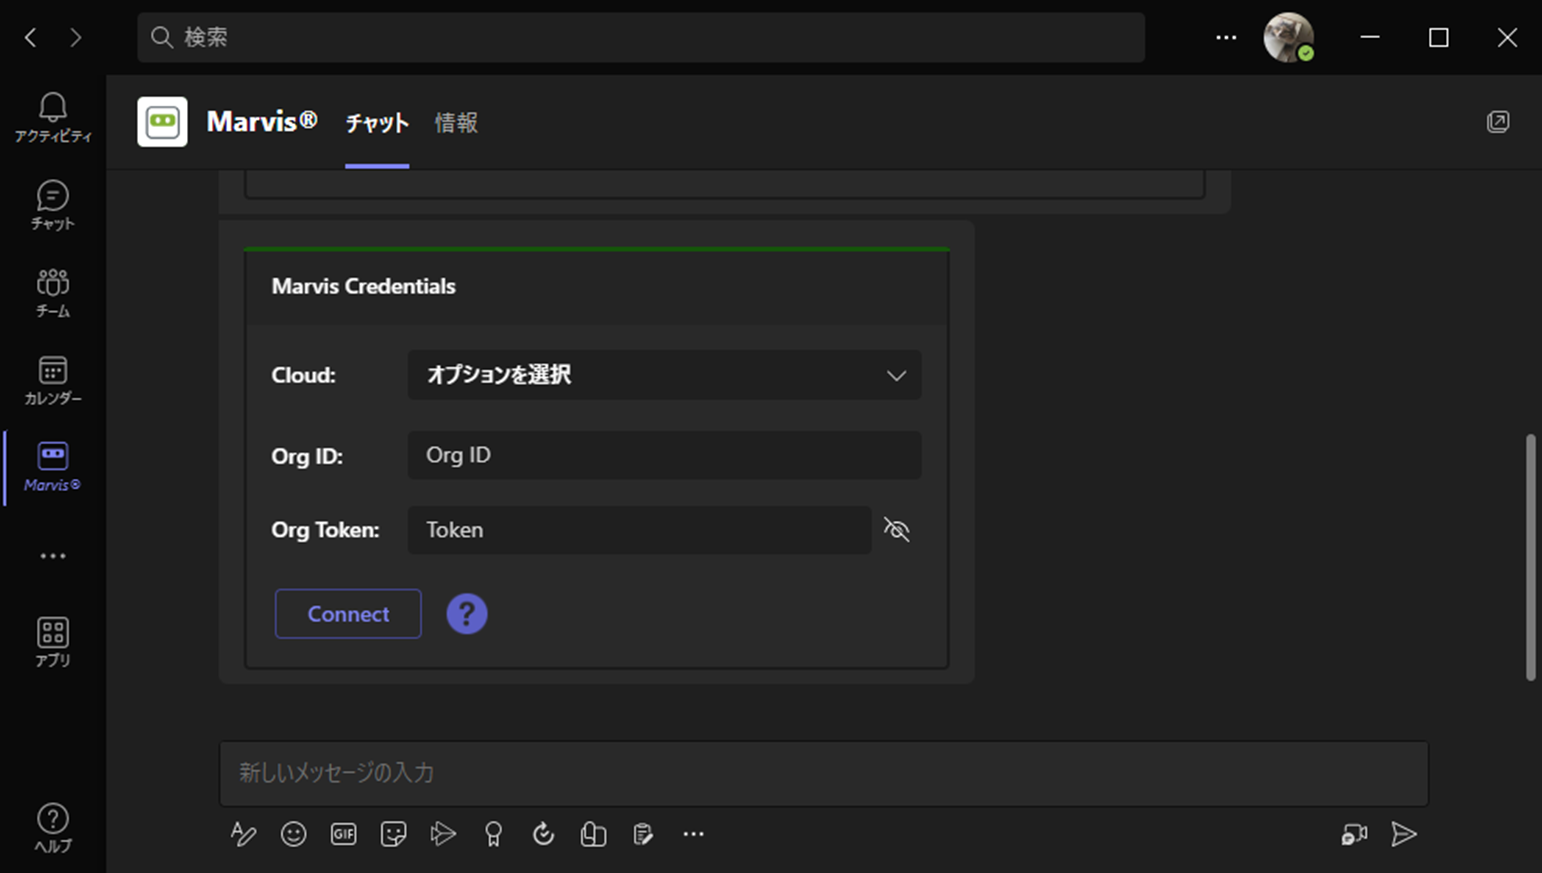Click the send message arrow
This screenshot has height=873, width=1542.
click(x=1404, y=834)
